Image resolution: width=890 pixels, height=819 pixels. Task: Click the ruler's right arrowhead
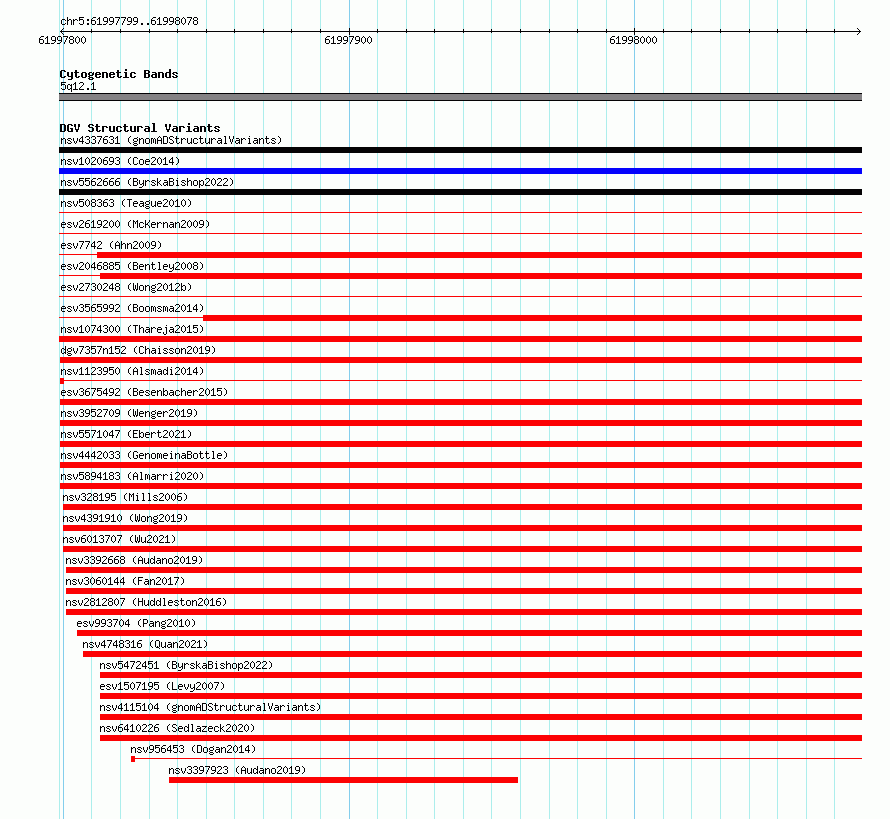pyautogui.click(x=859, y=31)
